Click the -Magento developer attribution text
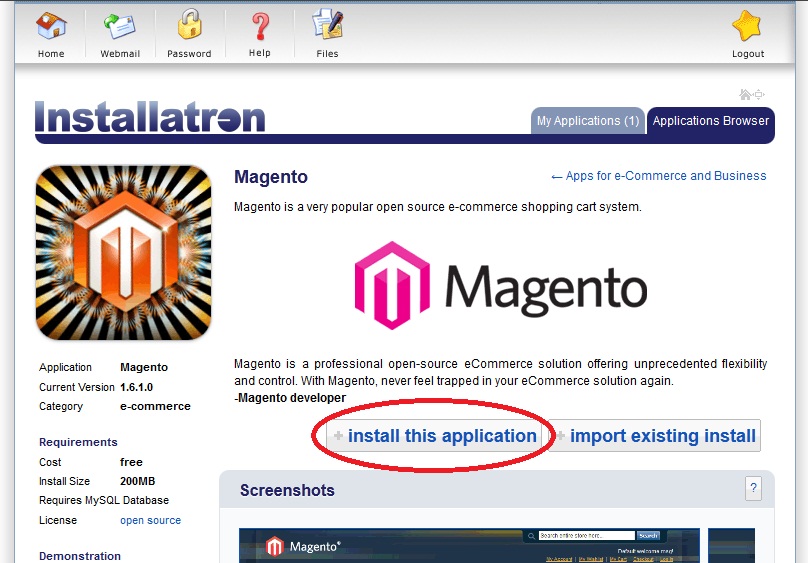The height and width of the screenshot is (563, 808). tap(290, 398)
